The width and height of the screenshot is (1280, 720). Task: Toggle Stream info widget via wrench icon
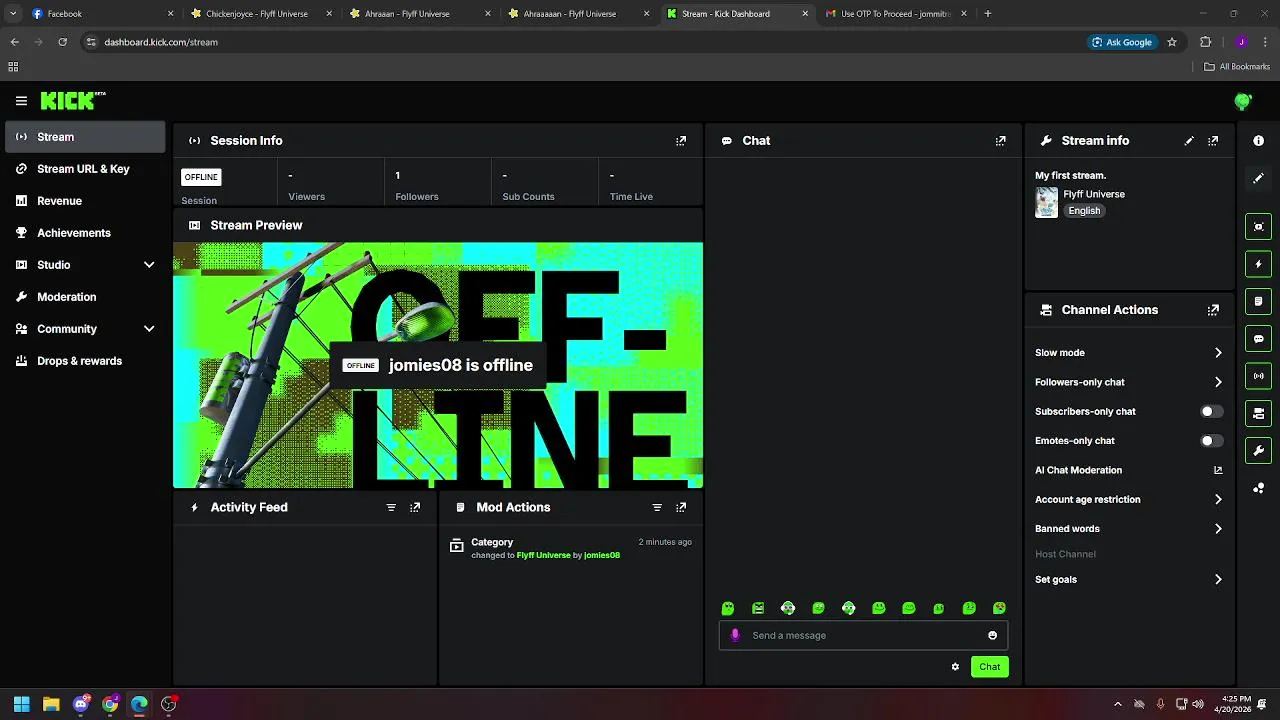coord(1259,451)
